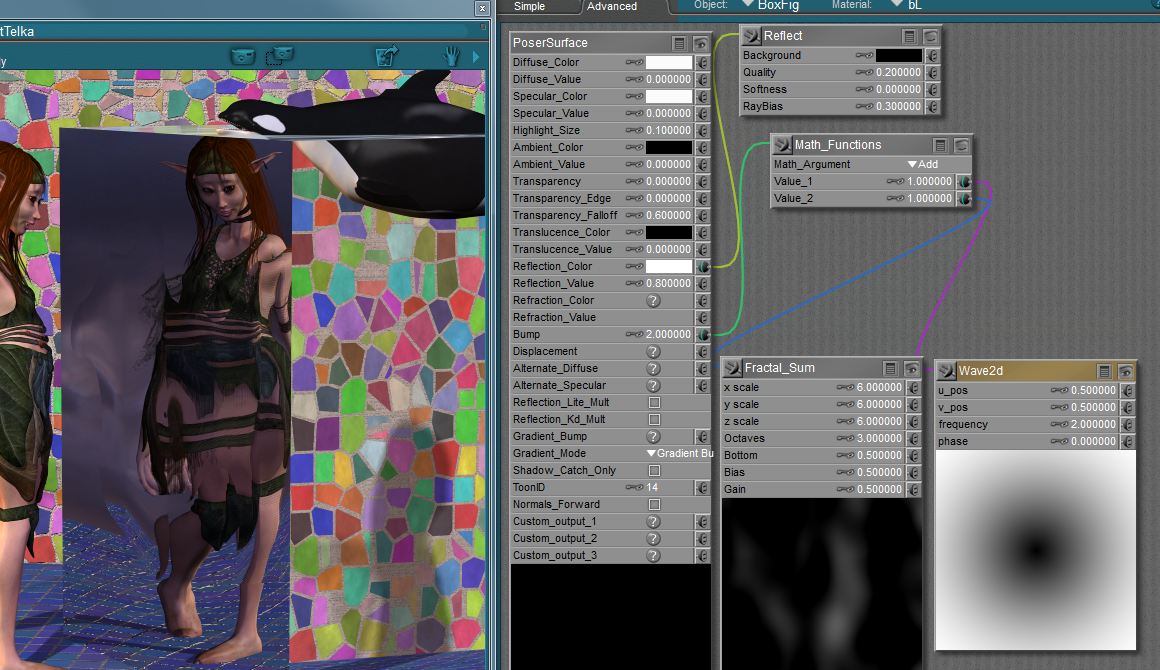Click the Fractal_Sum node's list icon
Screen dimensions: 1160x670
[891, 368]
